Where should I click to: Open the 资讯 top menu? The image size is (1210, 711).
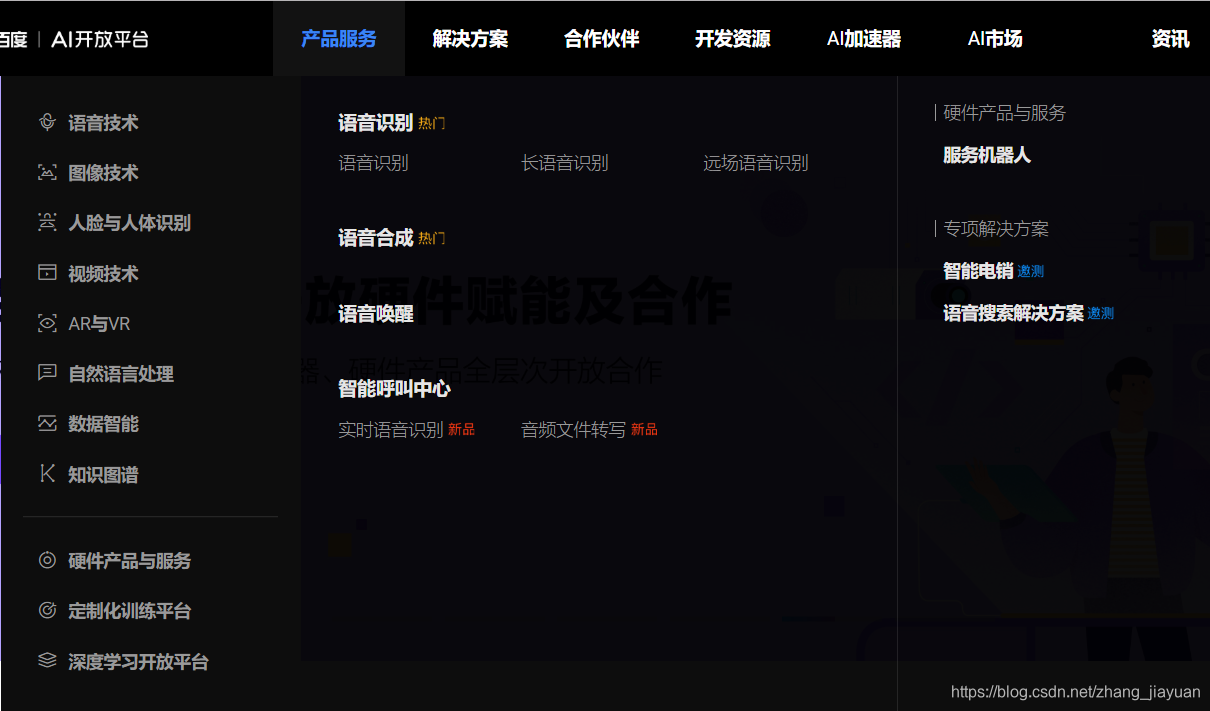pos(1170,39)
